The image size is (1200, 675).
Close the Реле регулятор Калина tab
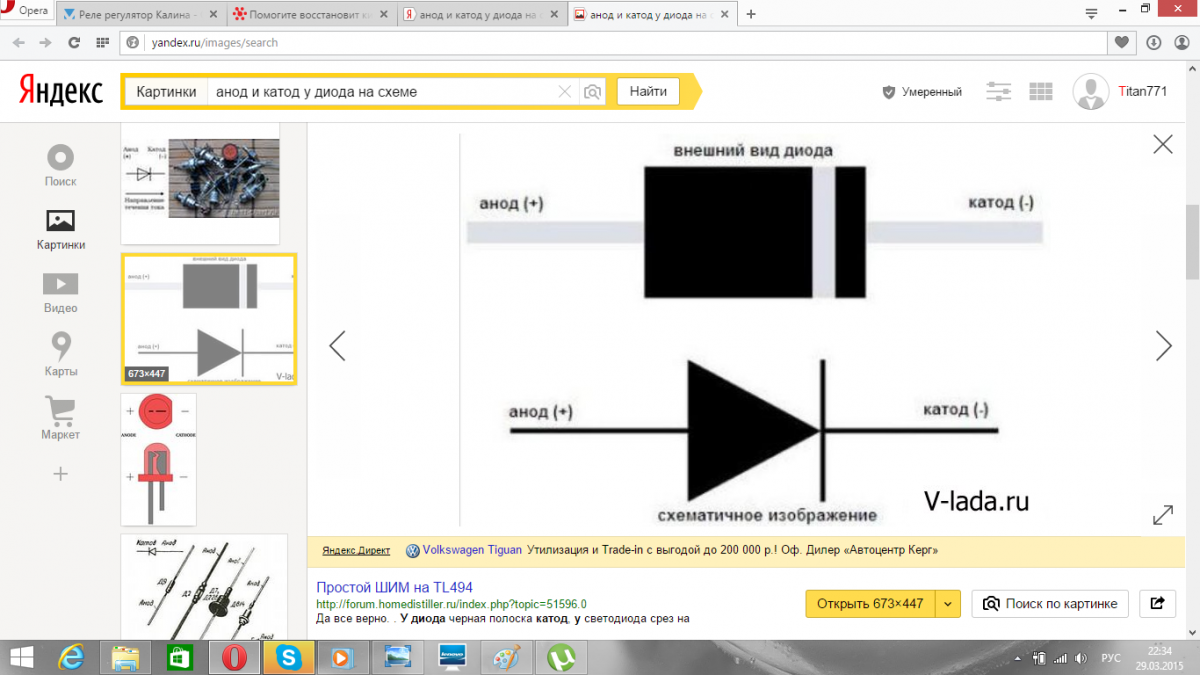pyautogui.click(x=212, y=15)
